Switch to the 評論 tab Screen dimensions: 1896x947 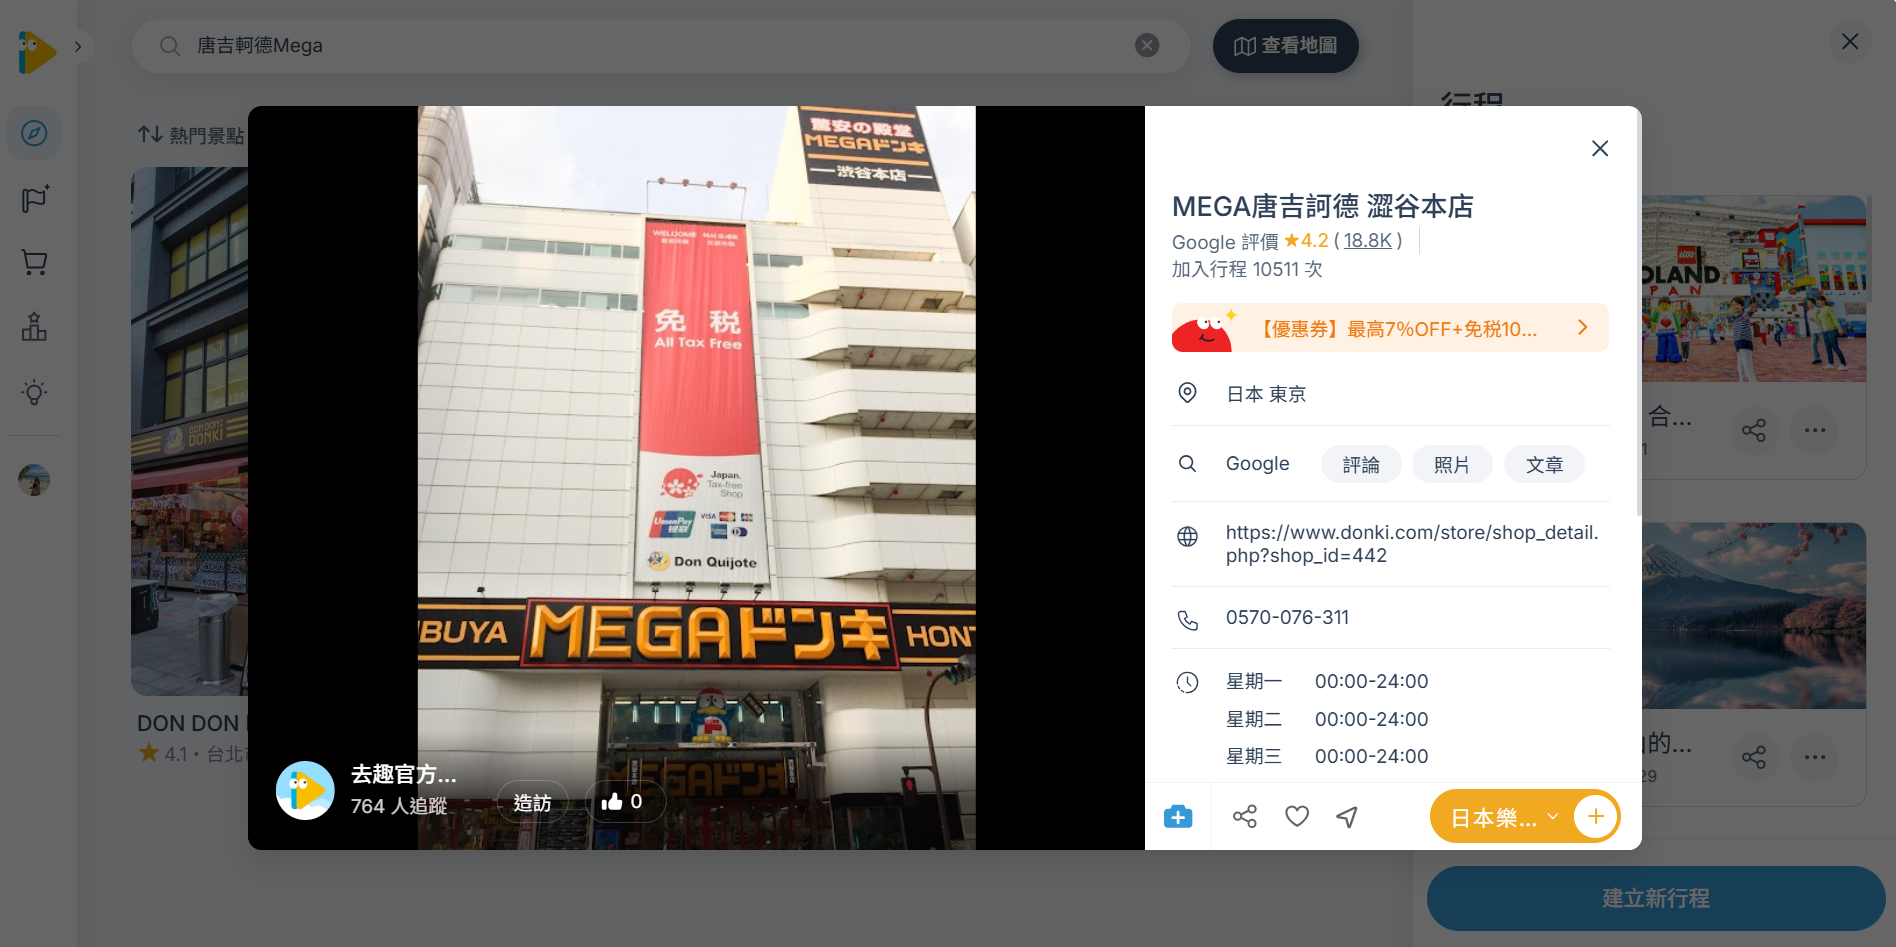click(x=1360, y=464)
